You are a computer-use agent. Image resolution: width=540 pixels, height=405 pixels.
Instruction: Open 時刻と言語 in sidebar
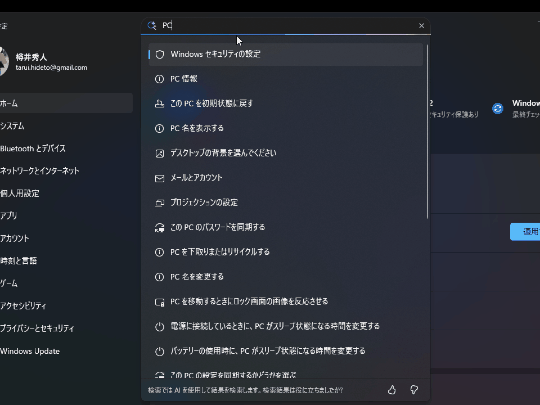[65, 261]
